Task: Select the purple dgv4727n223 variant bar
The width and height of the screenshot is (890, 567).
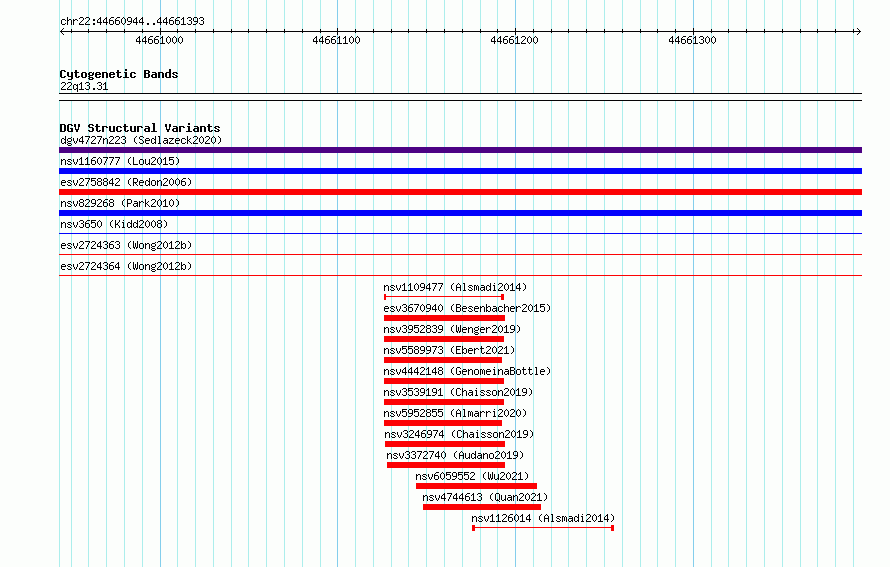Action: pos(460,150)
